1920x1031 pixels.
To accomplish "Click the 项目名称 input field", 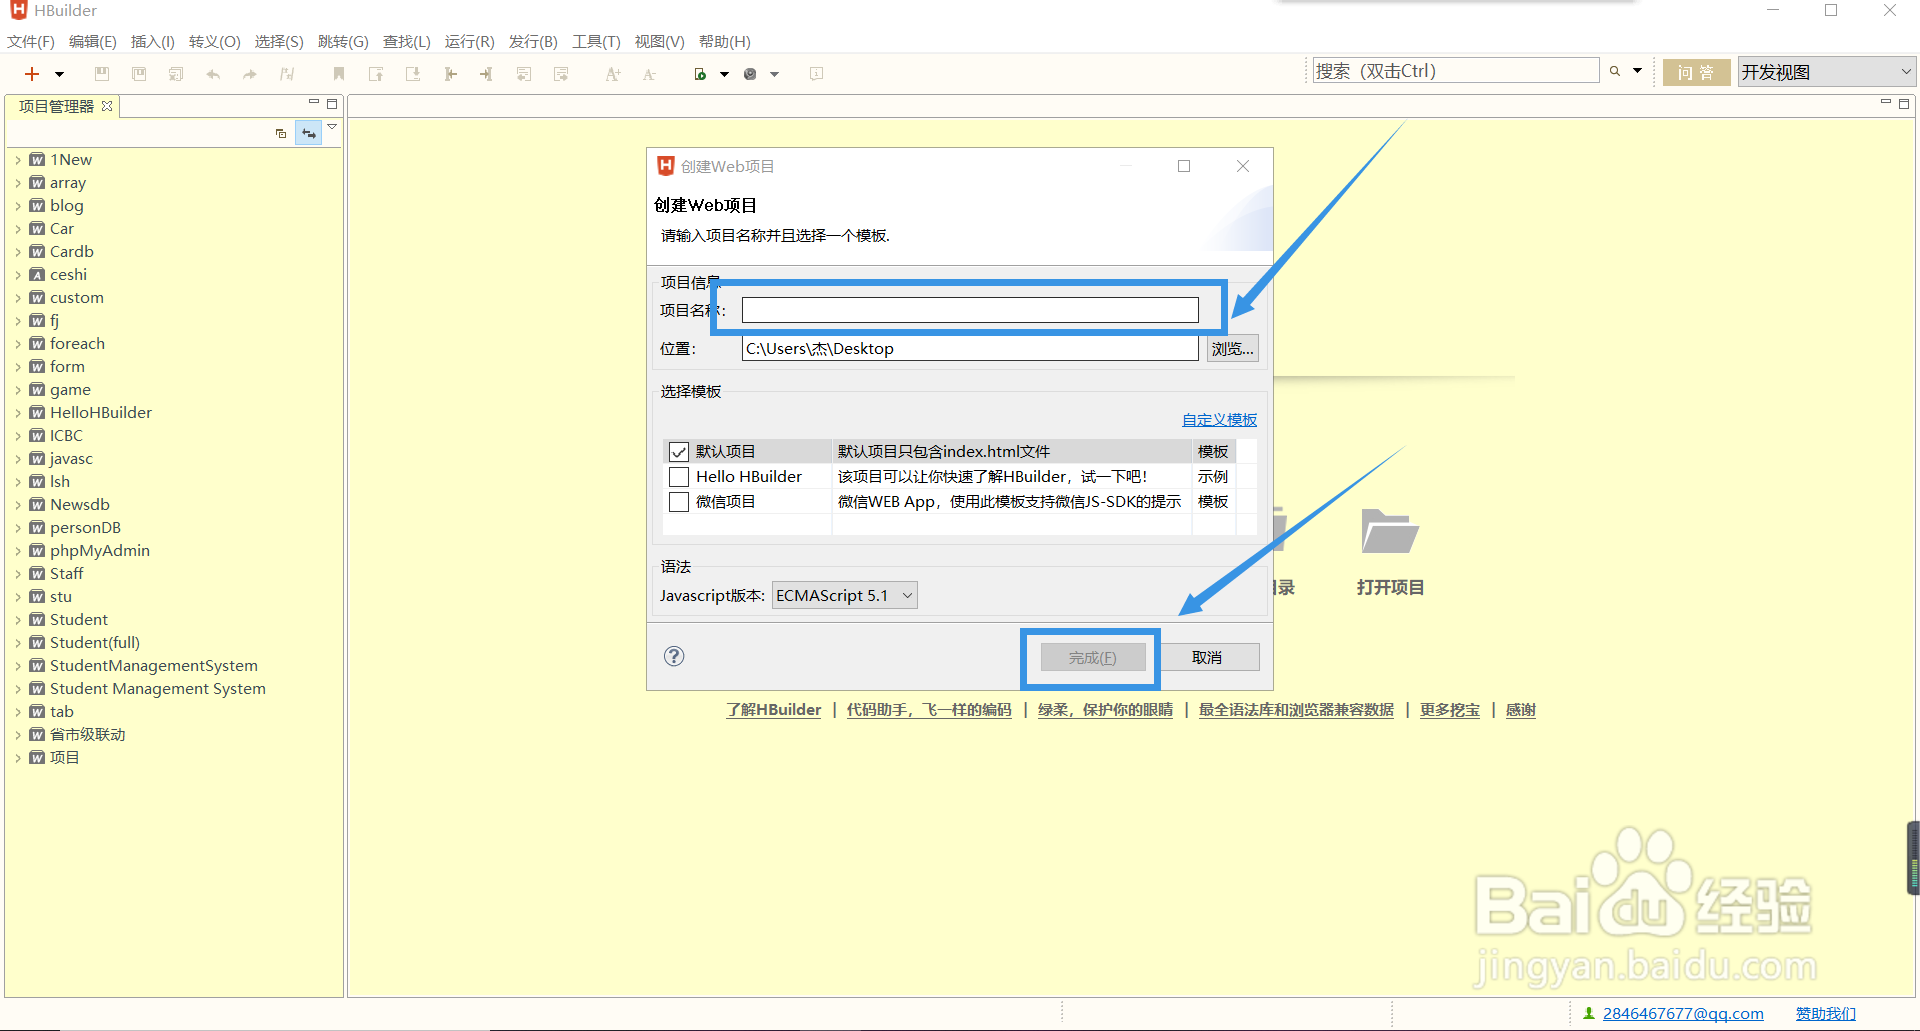I will pyautogui.click(x=970, y=310).
